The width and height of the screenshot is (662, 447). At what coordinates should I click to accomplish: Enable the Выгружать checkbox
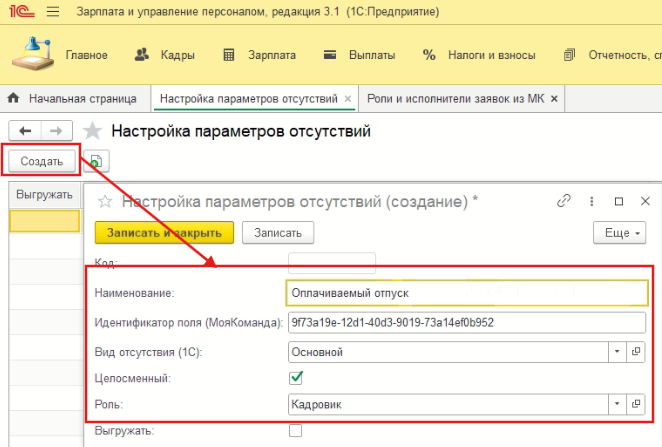[296, 430]
